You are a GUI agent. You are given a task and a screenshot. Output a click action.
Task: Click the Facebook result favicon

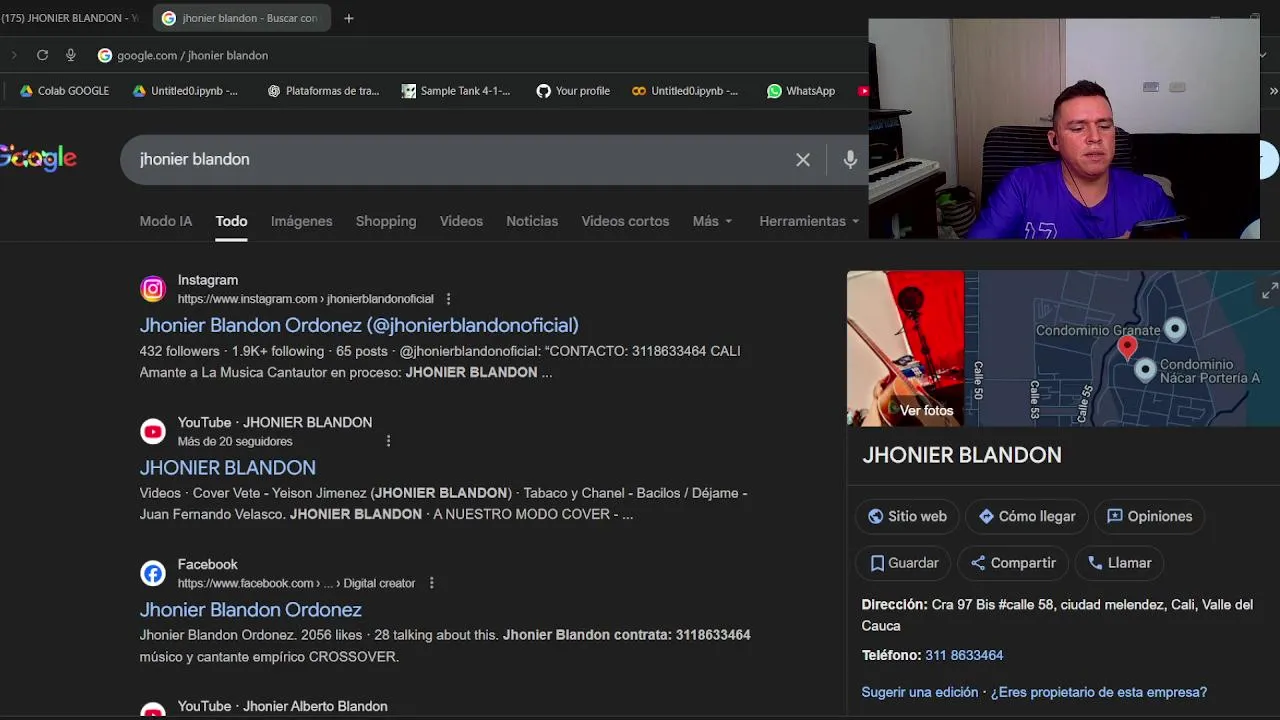(x=153, y=573)
